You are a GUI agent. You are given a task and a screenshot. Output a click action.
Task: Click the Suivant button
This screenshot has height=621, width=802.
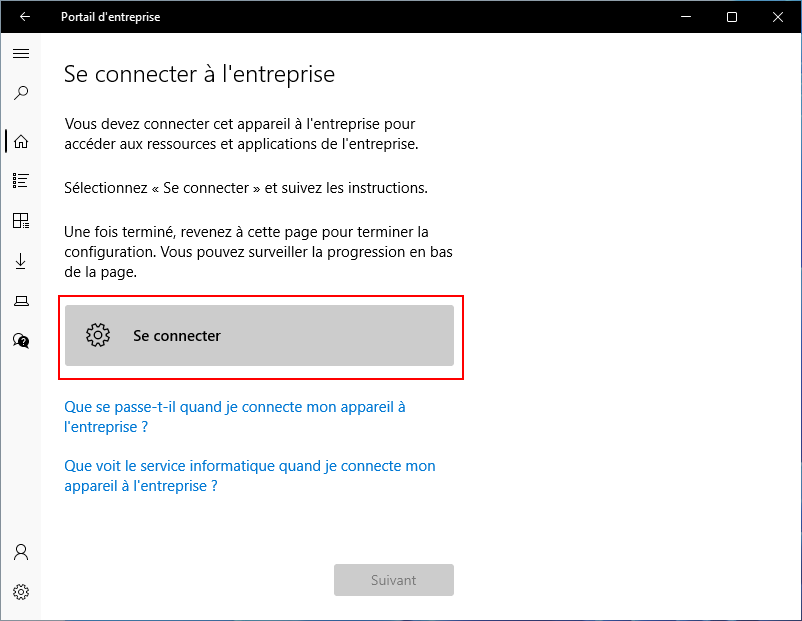point(394,580)
